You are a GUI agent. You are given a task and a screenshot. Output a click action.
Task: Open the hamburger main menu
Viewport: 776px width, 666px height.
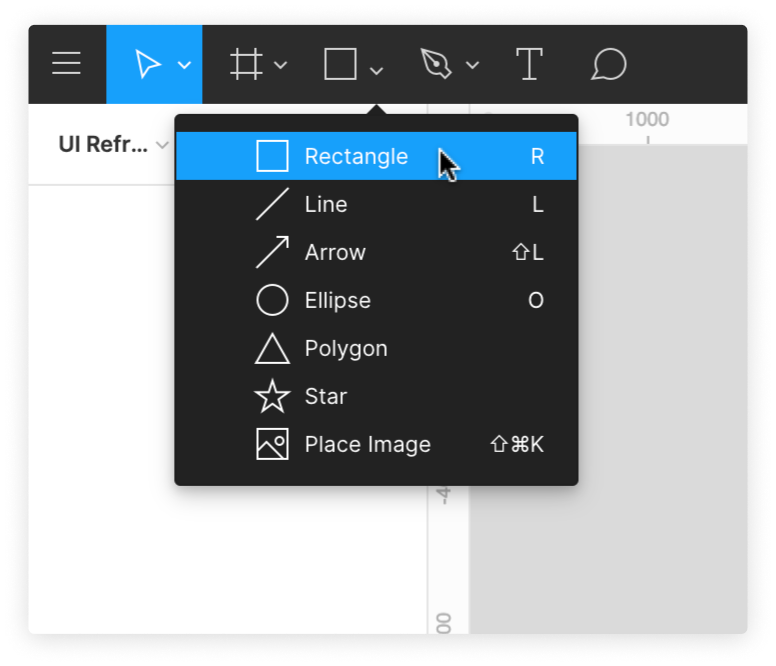66,64
